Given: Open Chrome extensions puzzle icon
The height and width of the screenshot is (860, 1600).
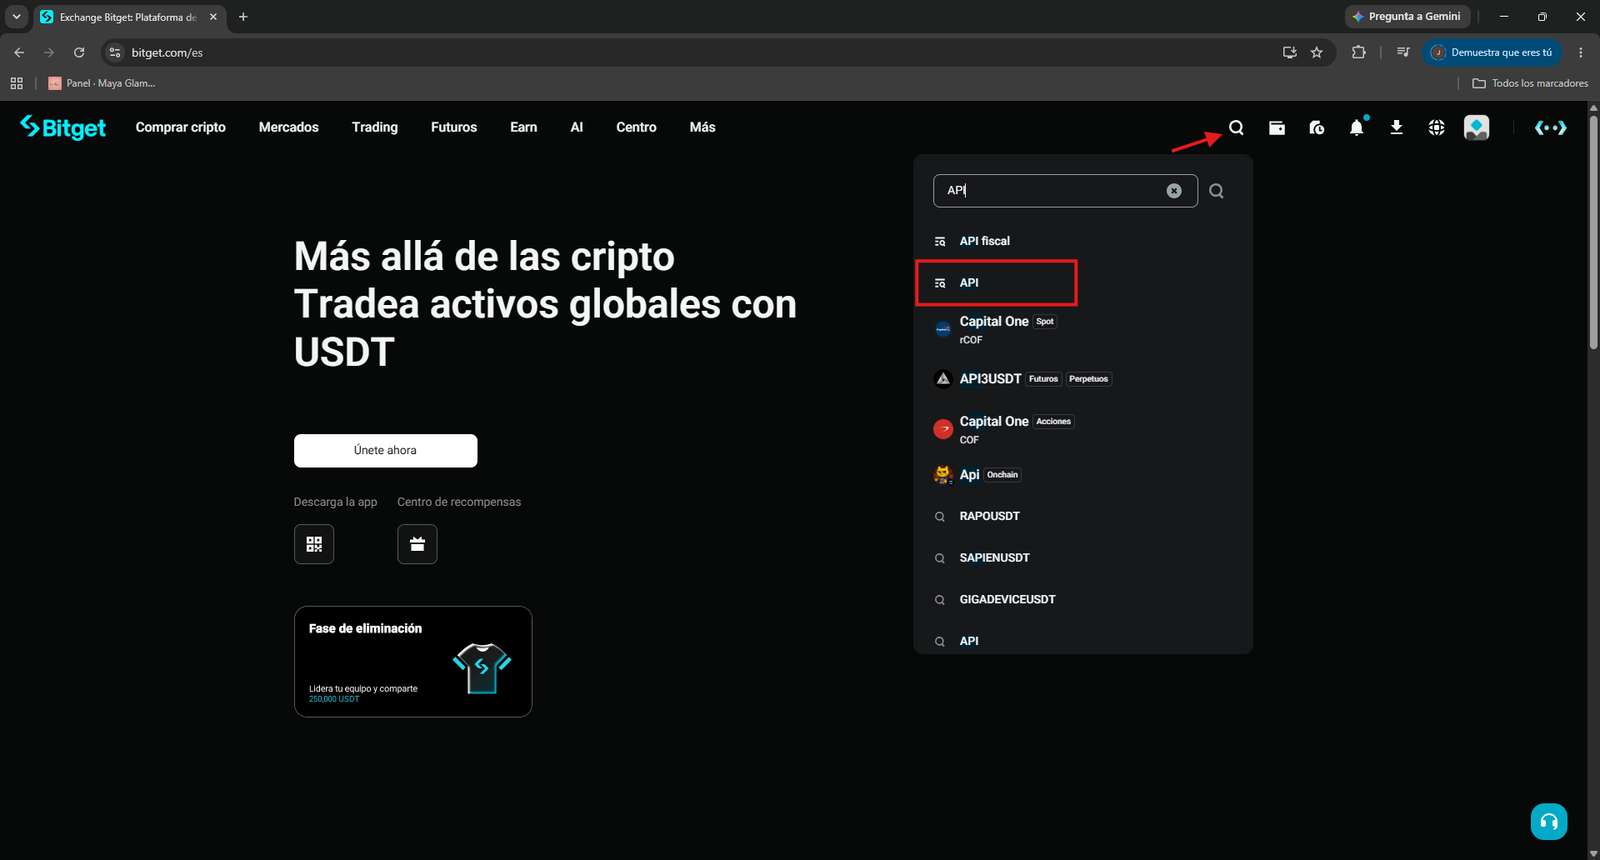Looking at the screenshot, I should (1358, 52).
